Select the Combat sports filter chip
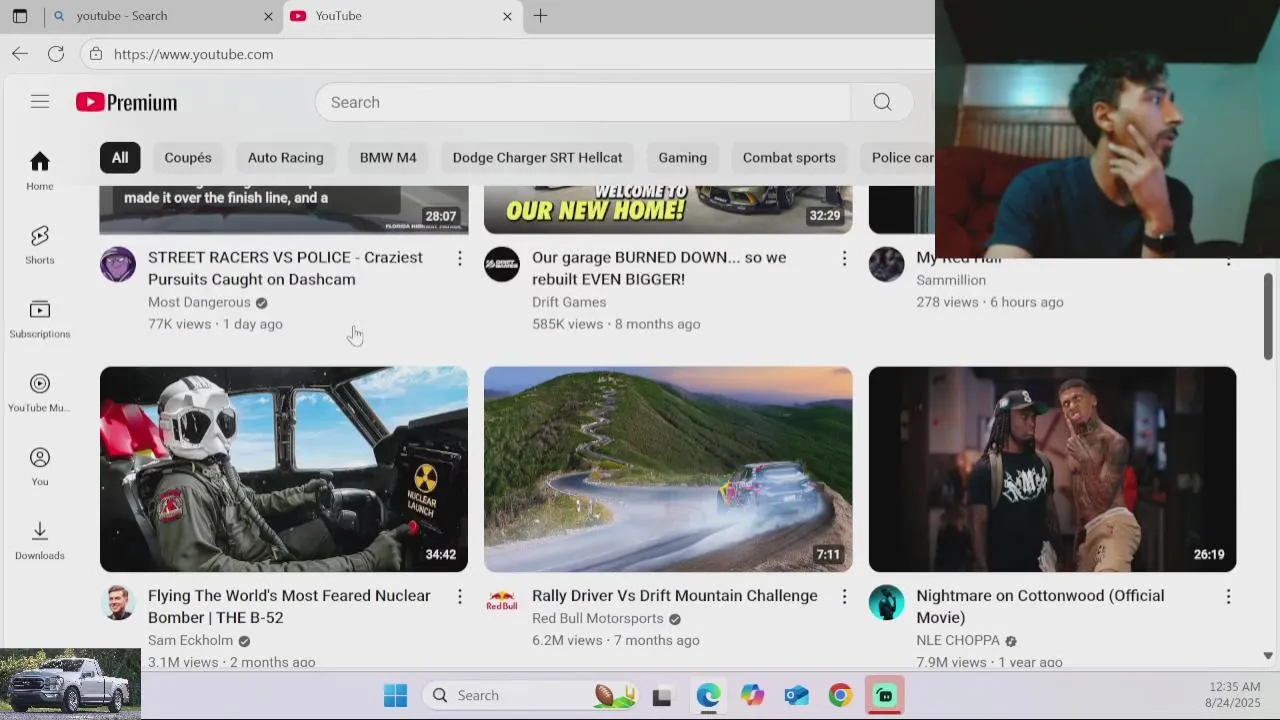This screenshot has width=1280, height=720. (789, 158)
